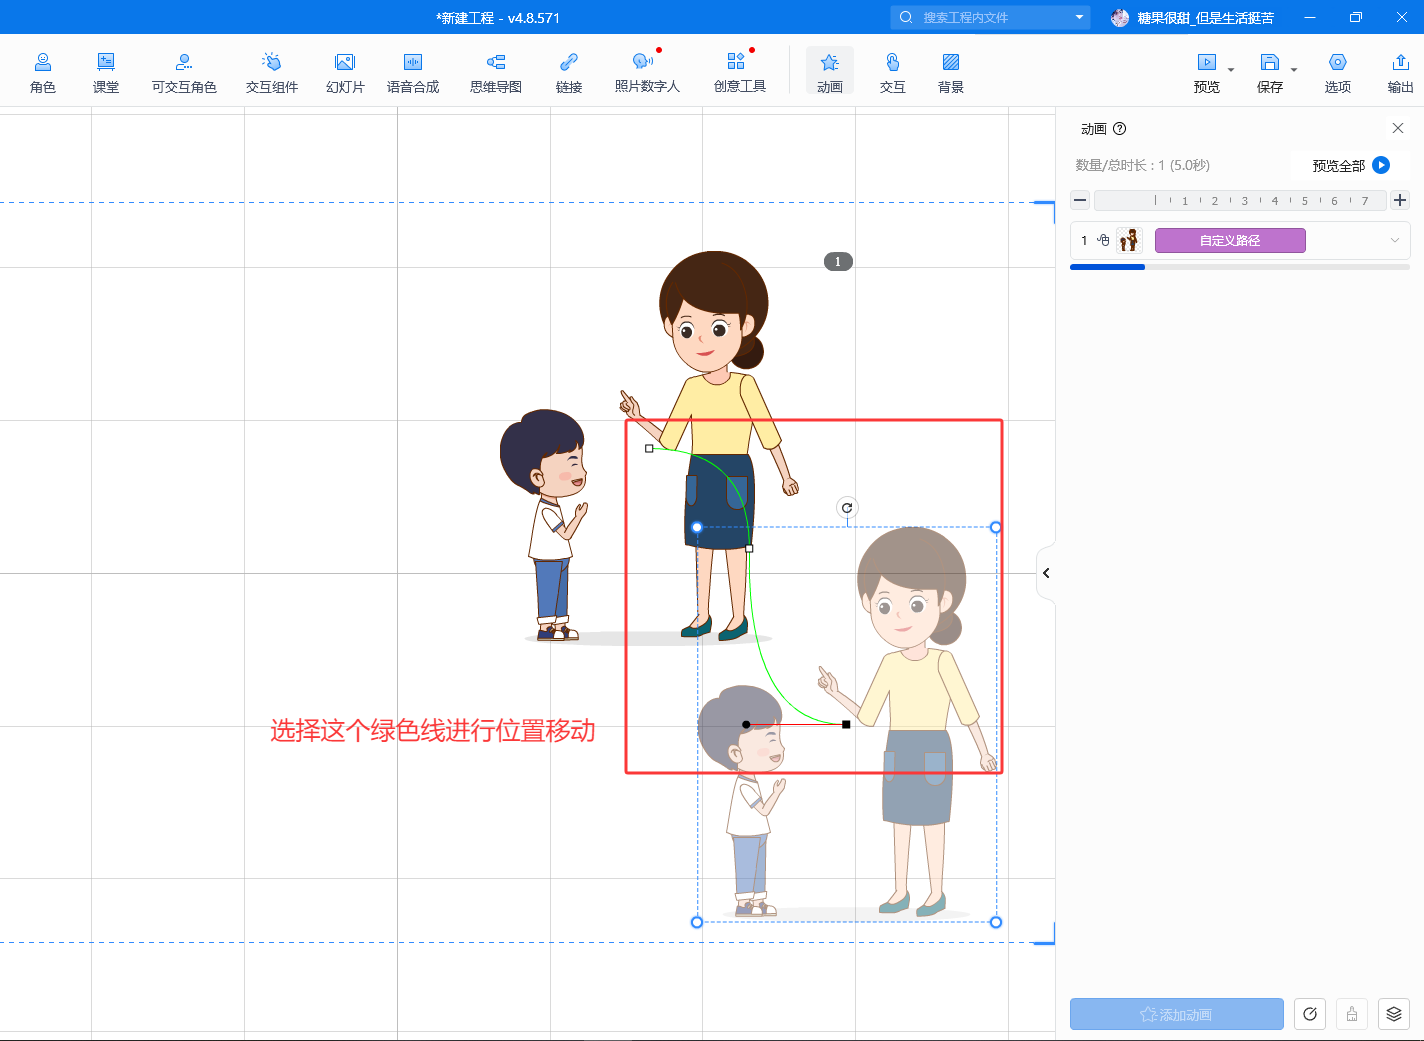This screenshot has height=1041, width=1424.
Task: Switch to the 背景 background tab
Action: click(x=951, y=72)
